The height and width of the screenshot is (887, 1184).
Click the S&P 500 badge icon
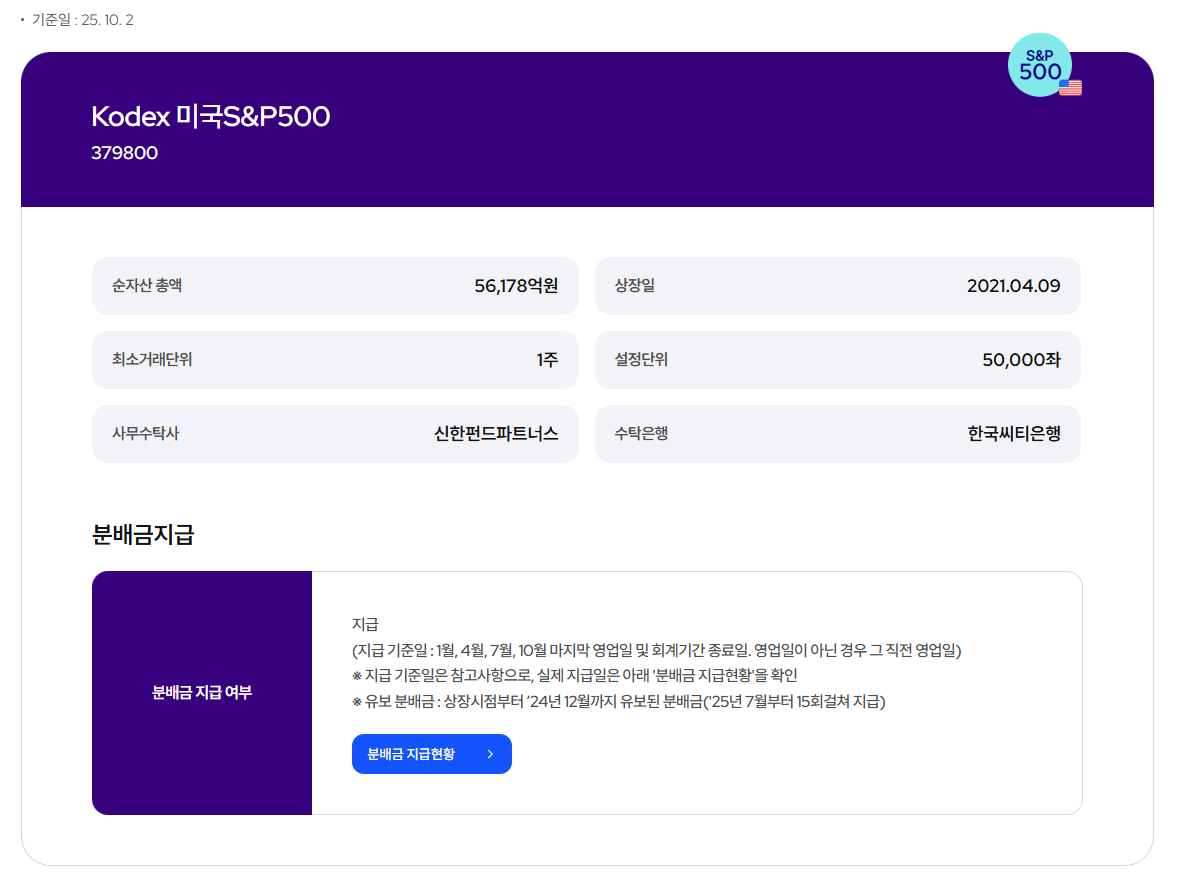[x=1041, y=66]
